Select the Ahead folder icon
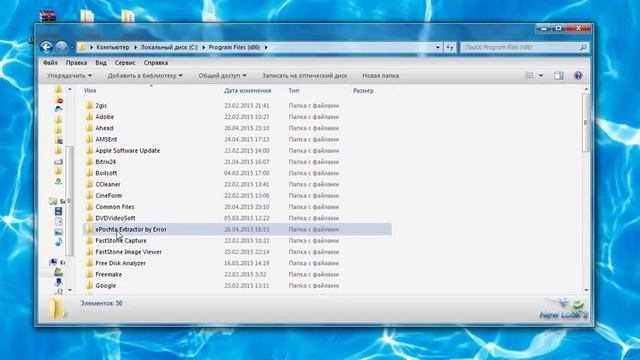 [x=89, y=128]
